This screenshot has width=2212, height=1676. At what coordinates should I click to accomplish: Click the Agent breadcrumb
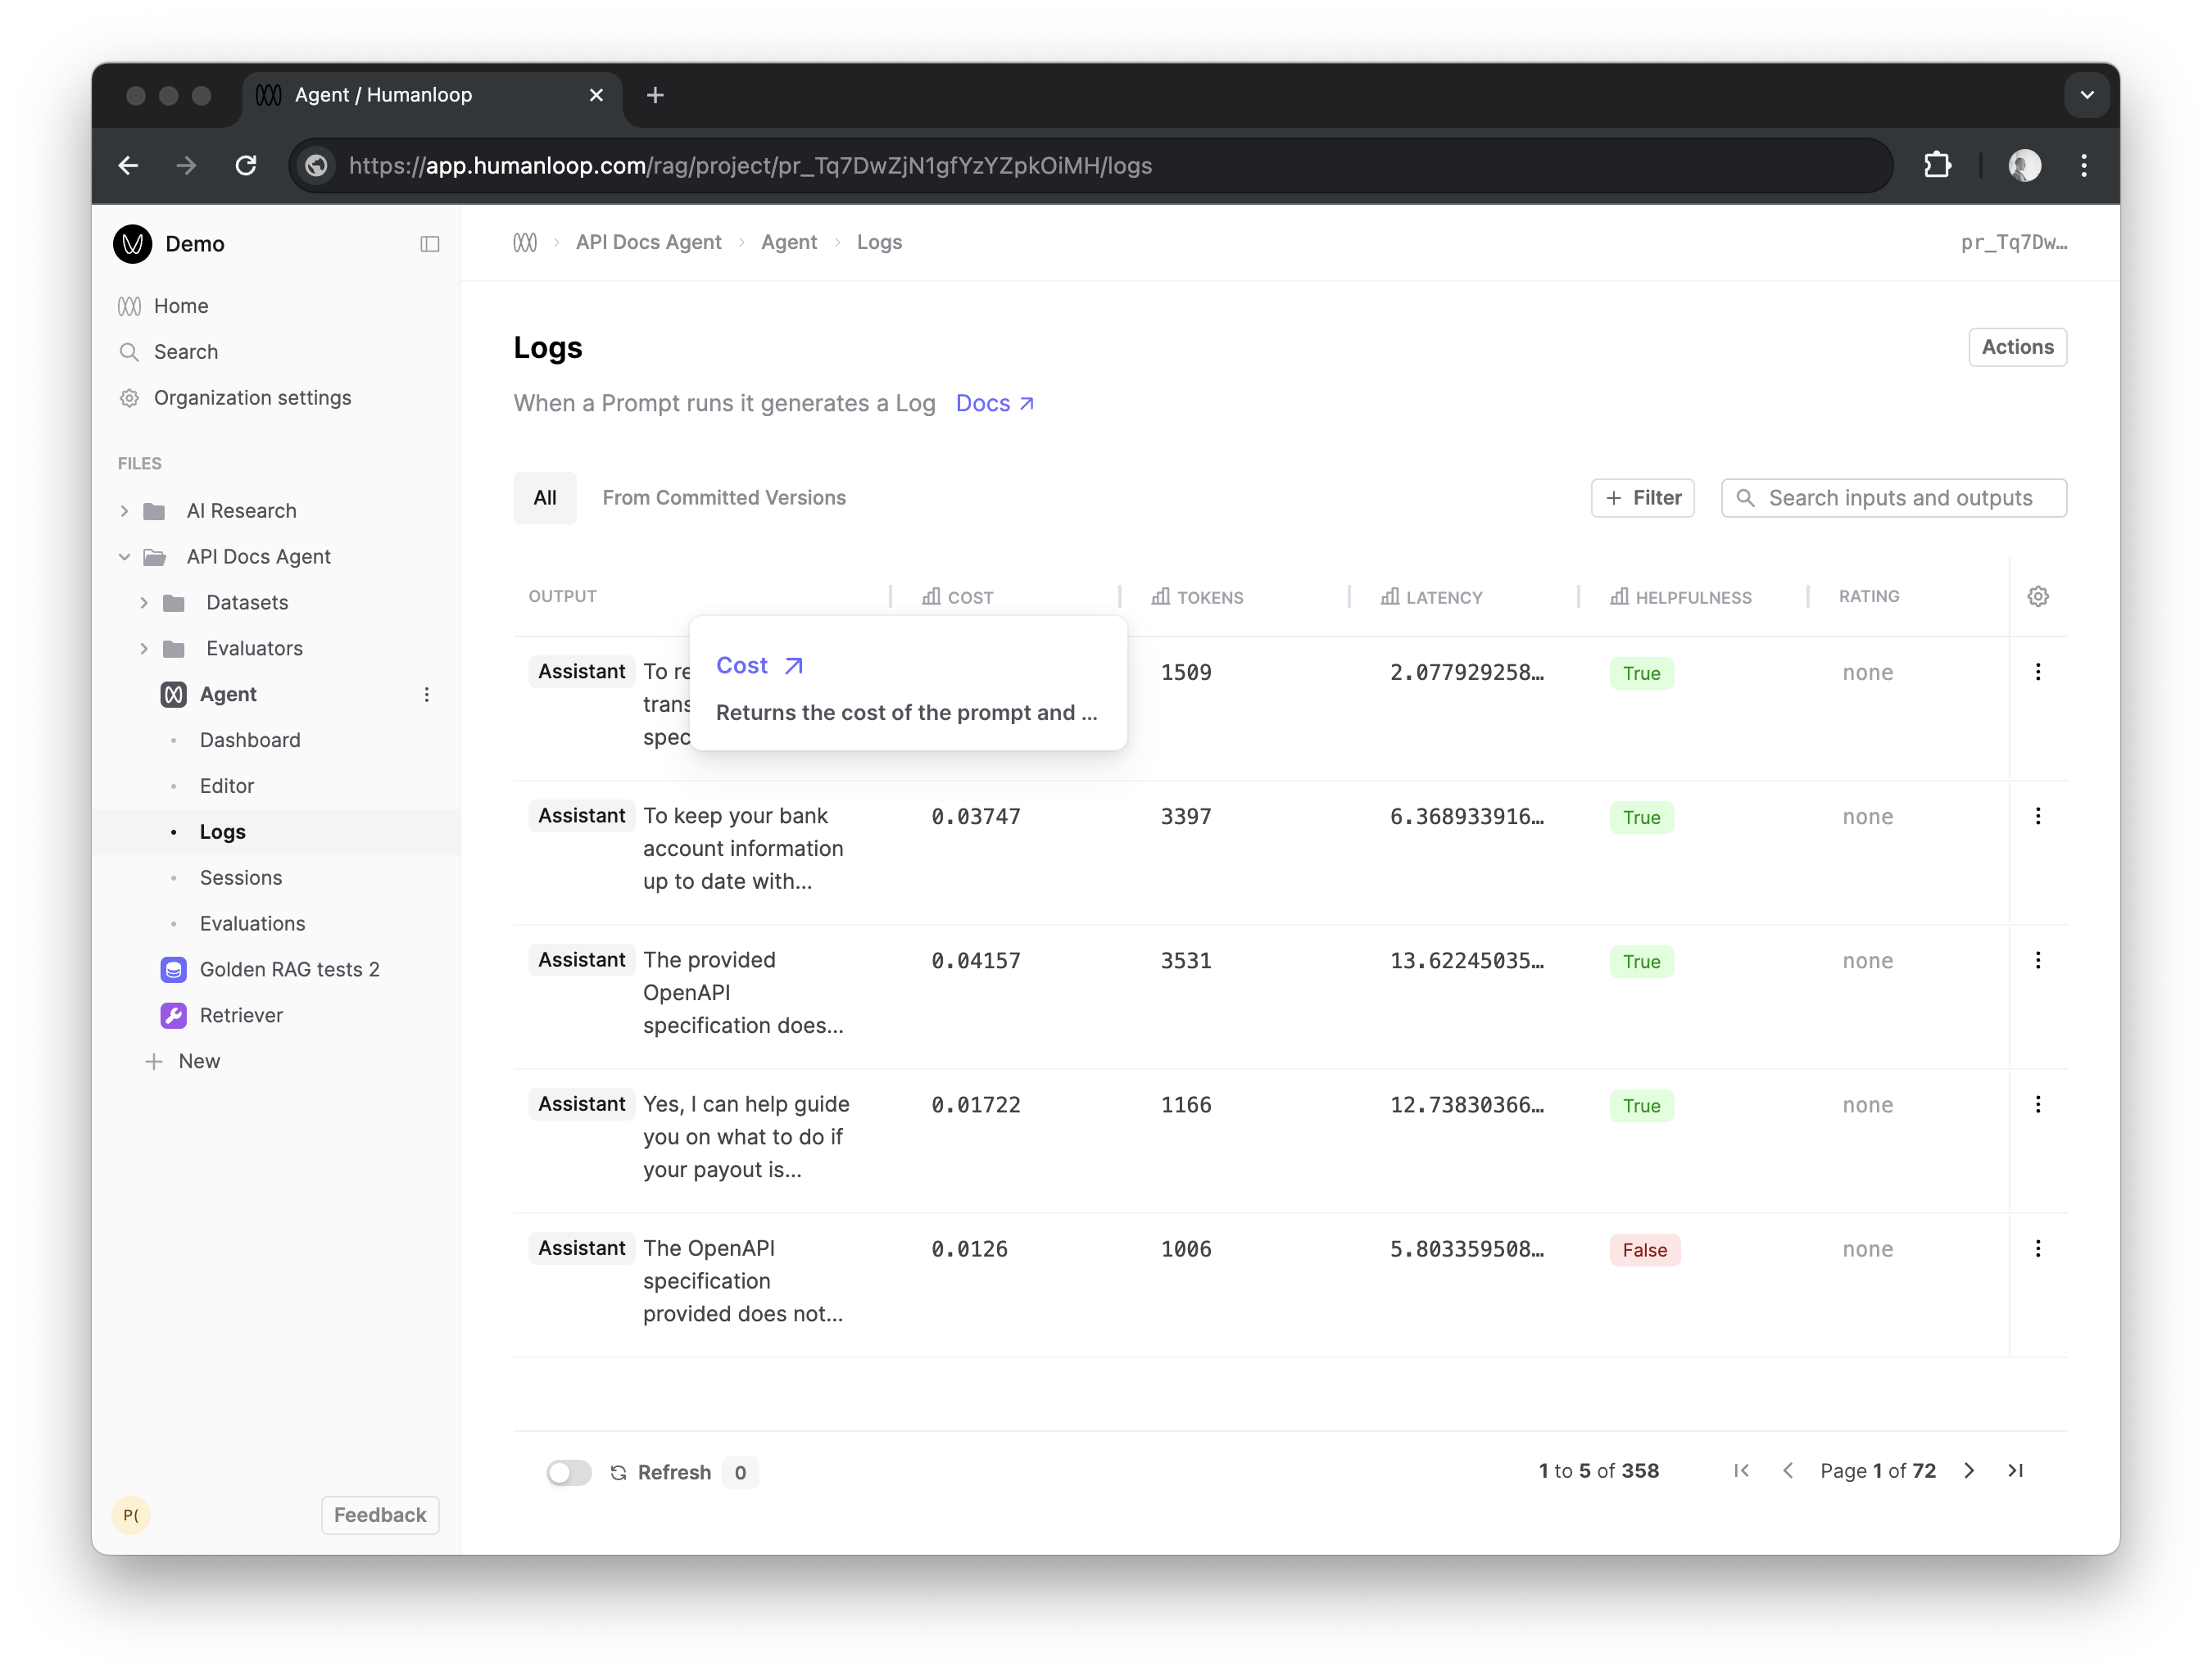(x=788, y=243)
